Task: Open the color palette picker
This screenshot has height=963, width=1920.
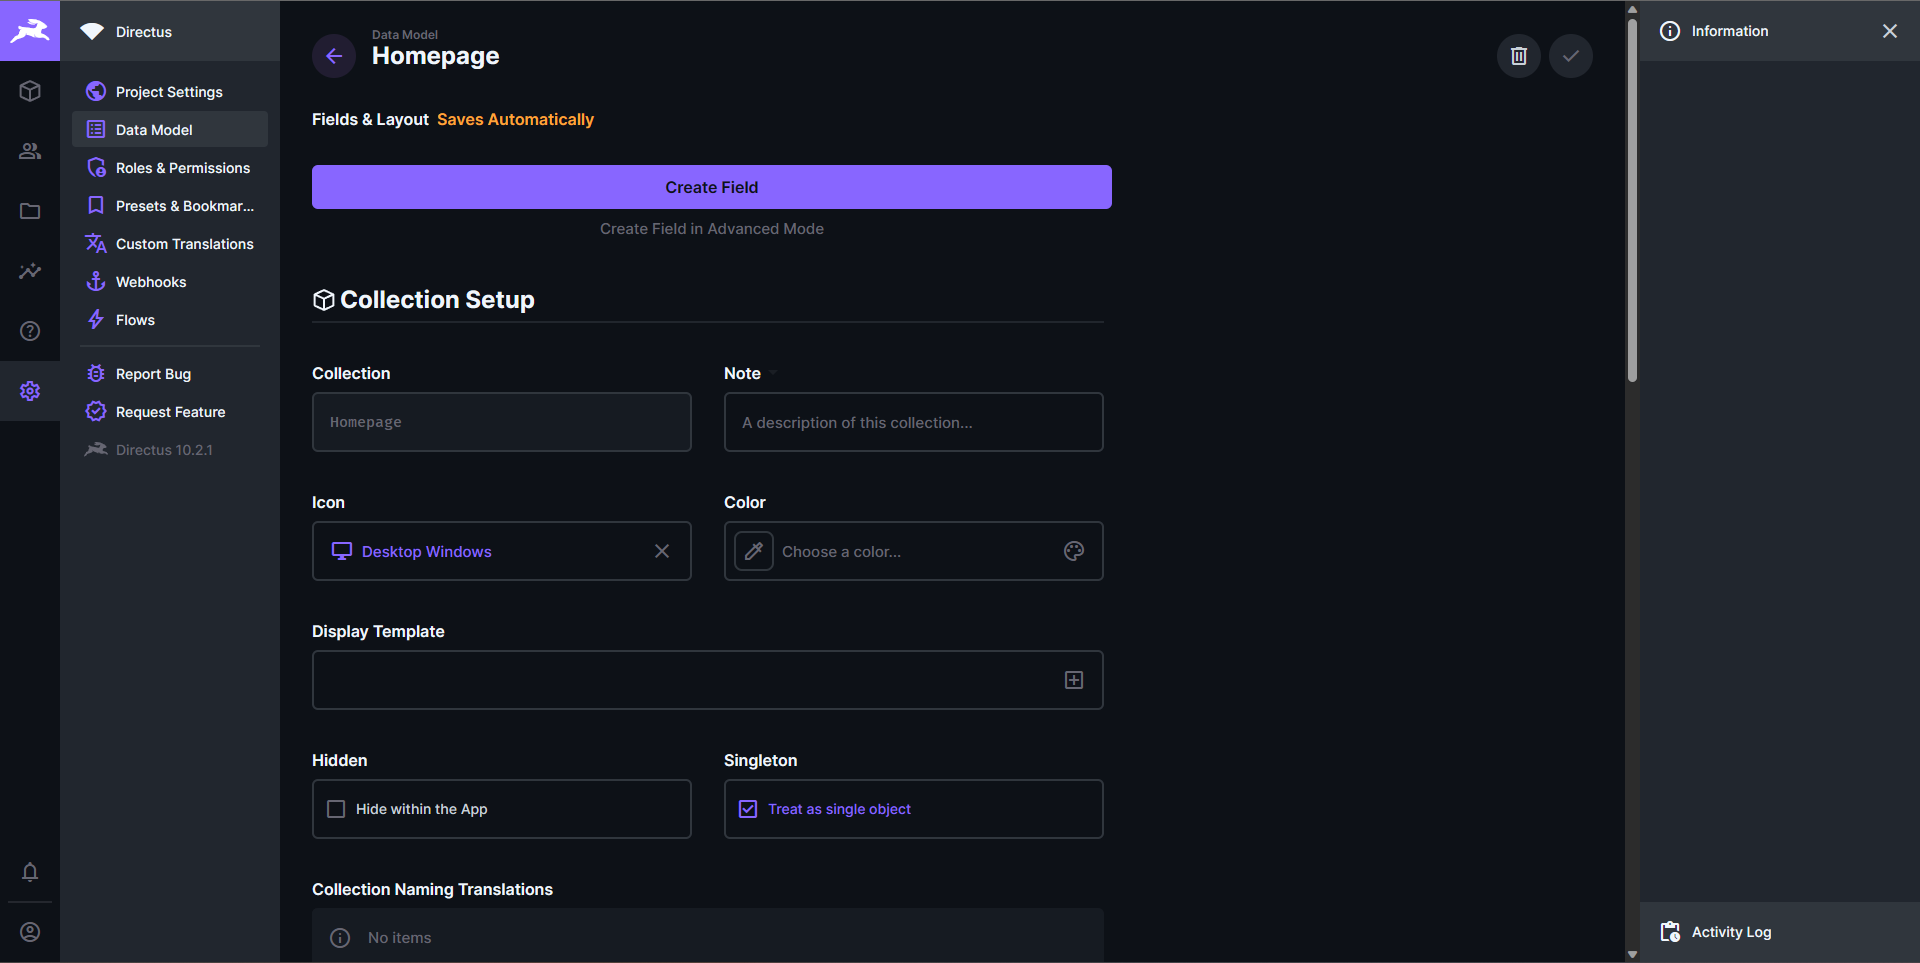Action: pyautogui.click(x=1073, y=551)
